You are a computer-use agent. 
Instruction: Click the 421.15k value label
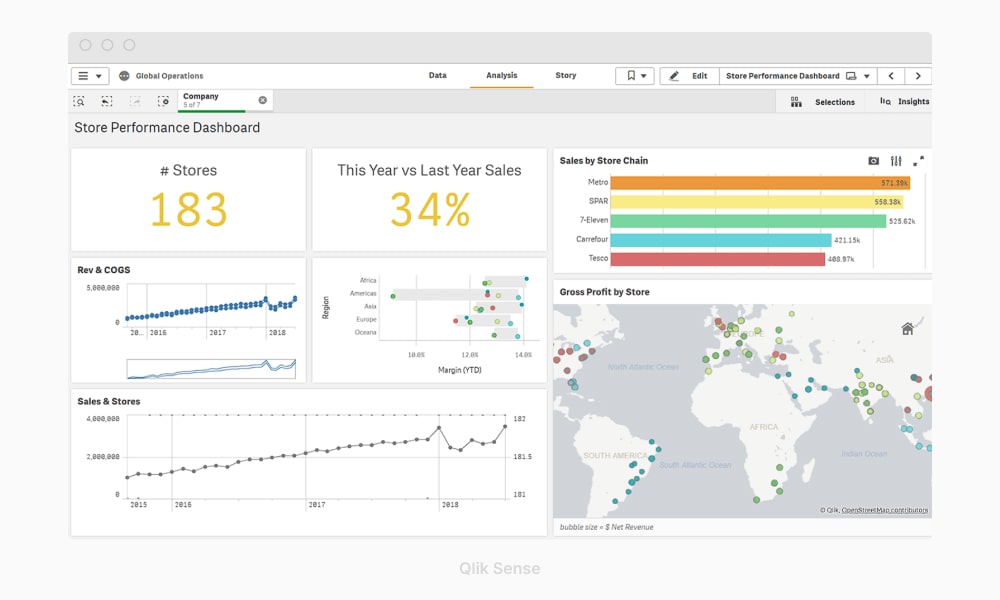847,240
